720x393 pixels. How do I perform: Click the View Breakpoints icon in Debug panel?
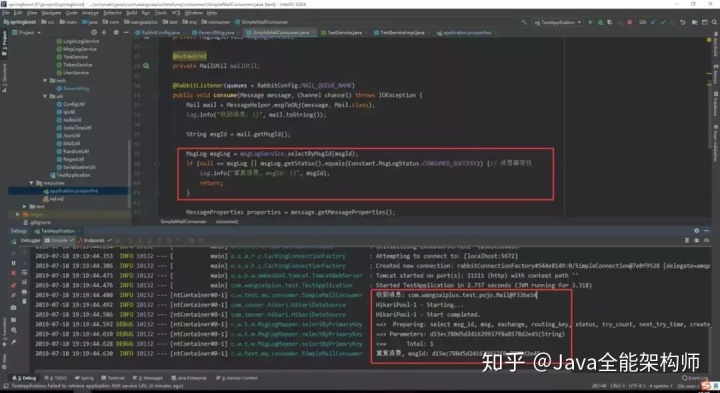pos(13,285)
